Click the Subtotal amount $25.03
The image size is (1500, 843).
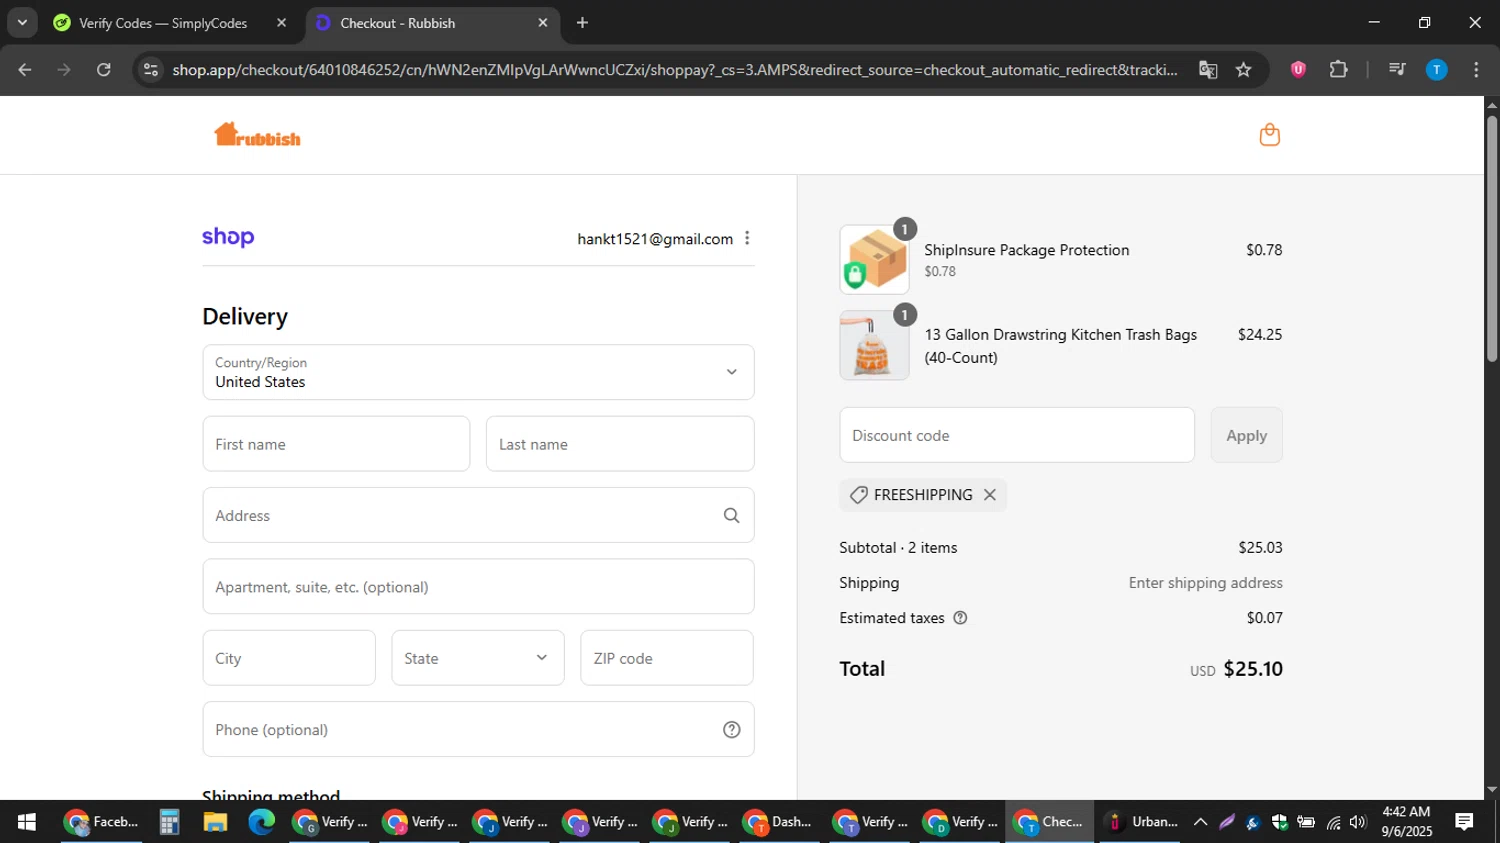(x=1260, y=548)
